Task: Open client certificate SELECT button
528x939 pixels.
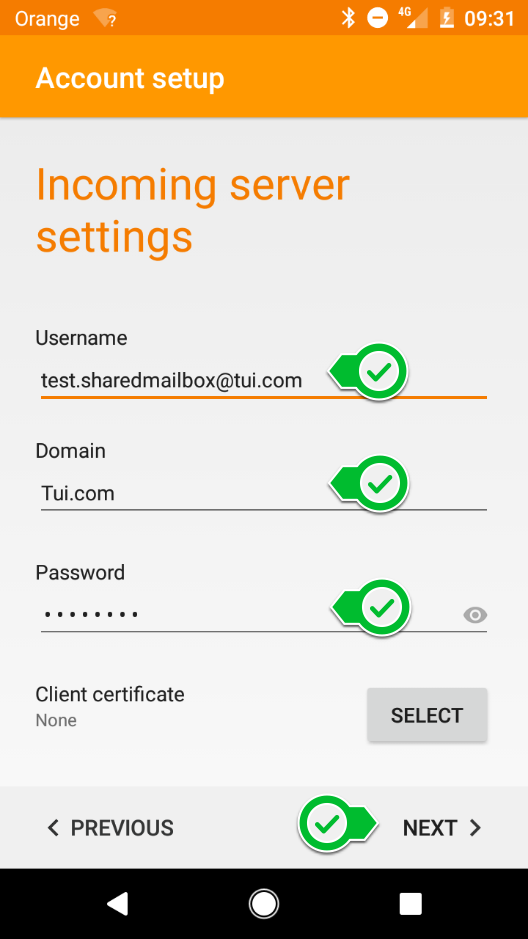Action: point(427,715)
